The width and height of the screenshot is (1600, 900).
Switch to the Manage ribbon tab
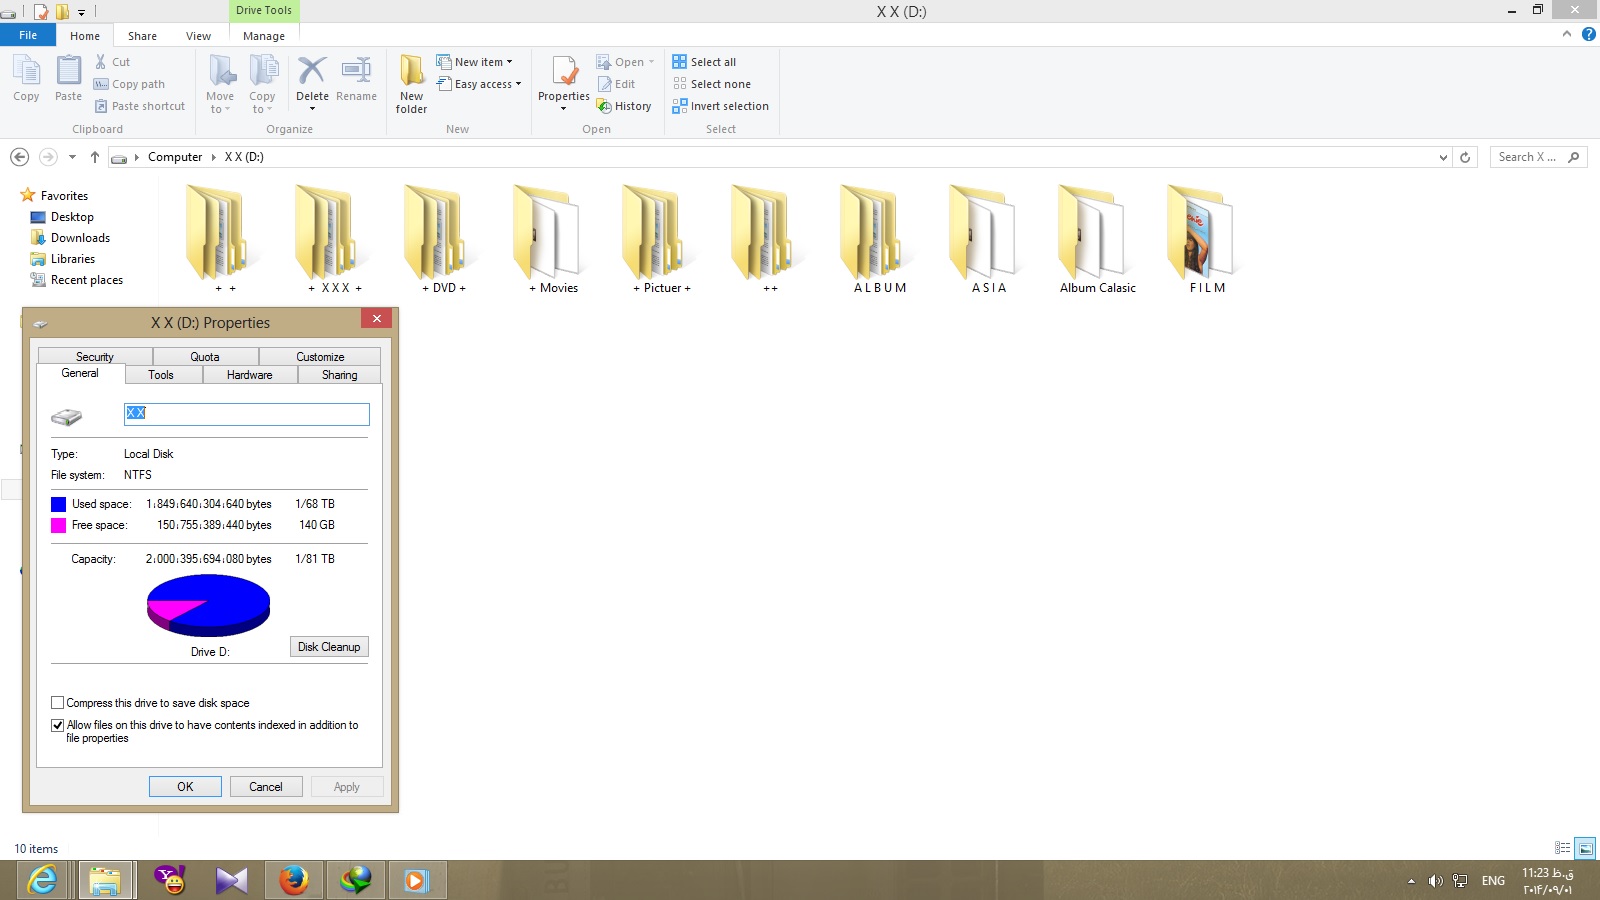[x=264, y=36]
